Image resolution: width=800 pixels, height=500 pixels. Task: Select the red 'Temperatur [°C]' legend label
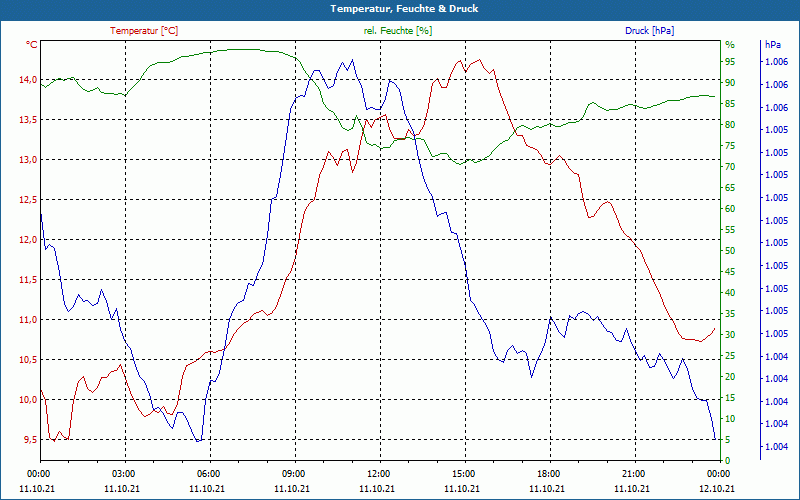(x=144, y=31)
